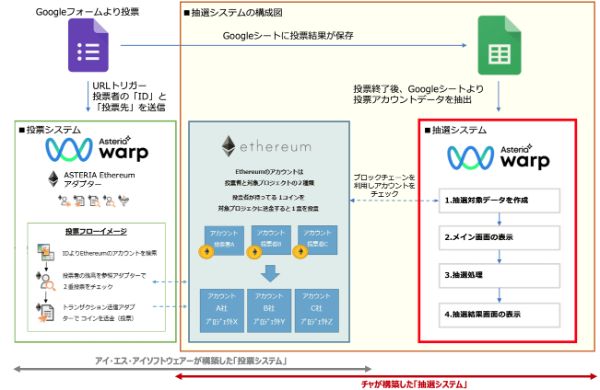Select the アカウント A社 プロジェクトX box
The width and height of the screenshot is (600, 390).
[222, 310]
